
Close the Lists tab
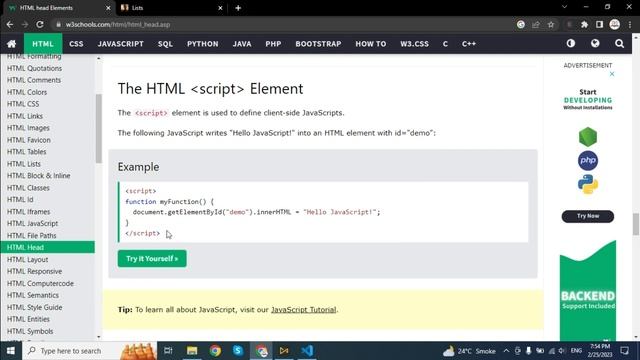[x=220, y=8]
